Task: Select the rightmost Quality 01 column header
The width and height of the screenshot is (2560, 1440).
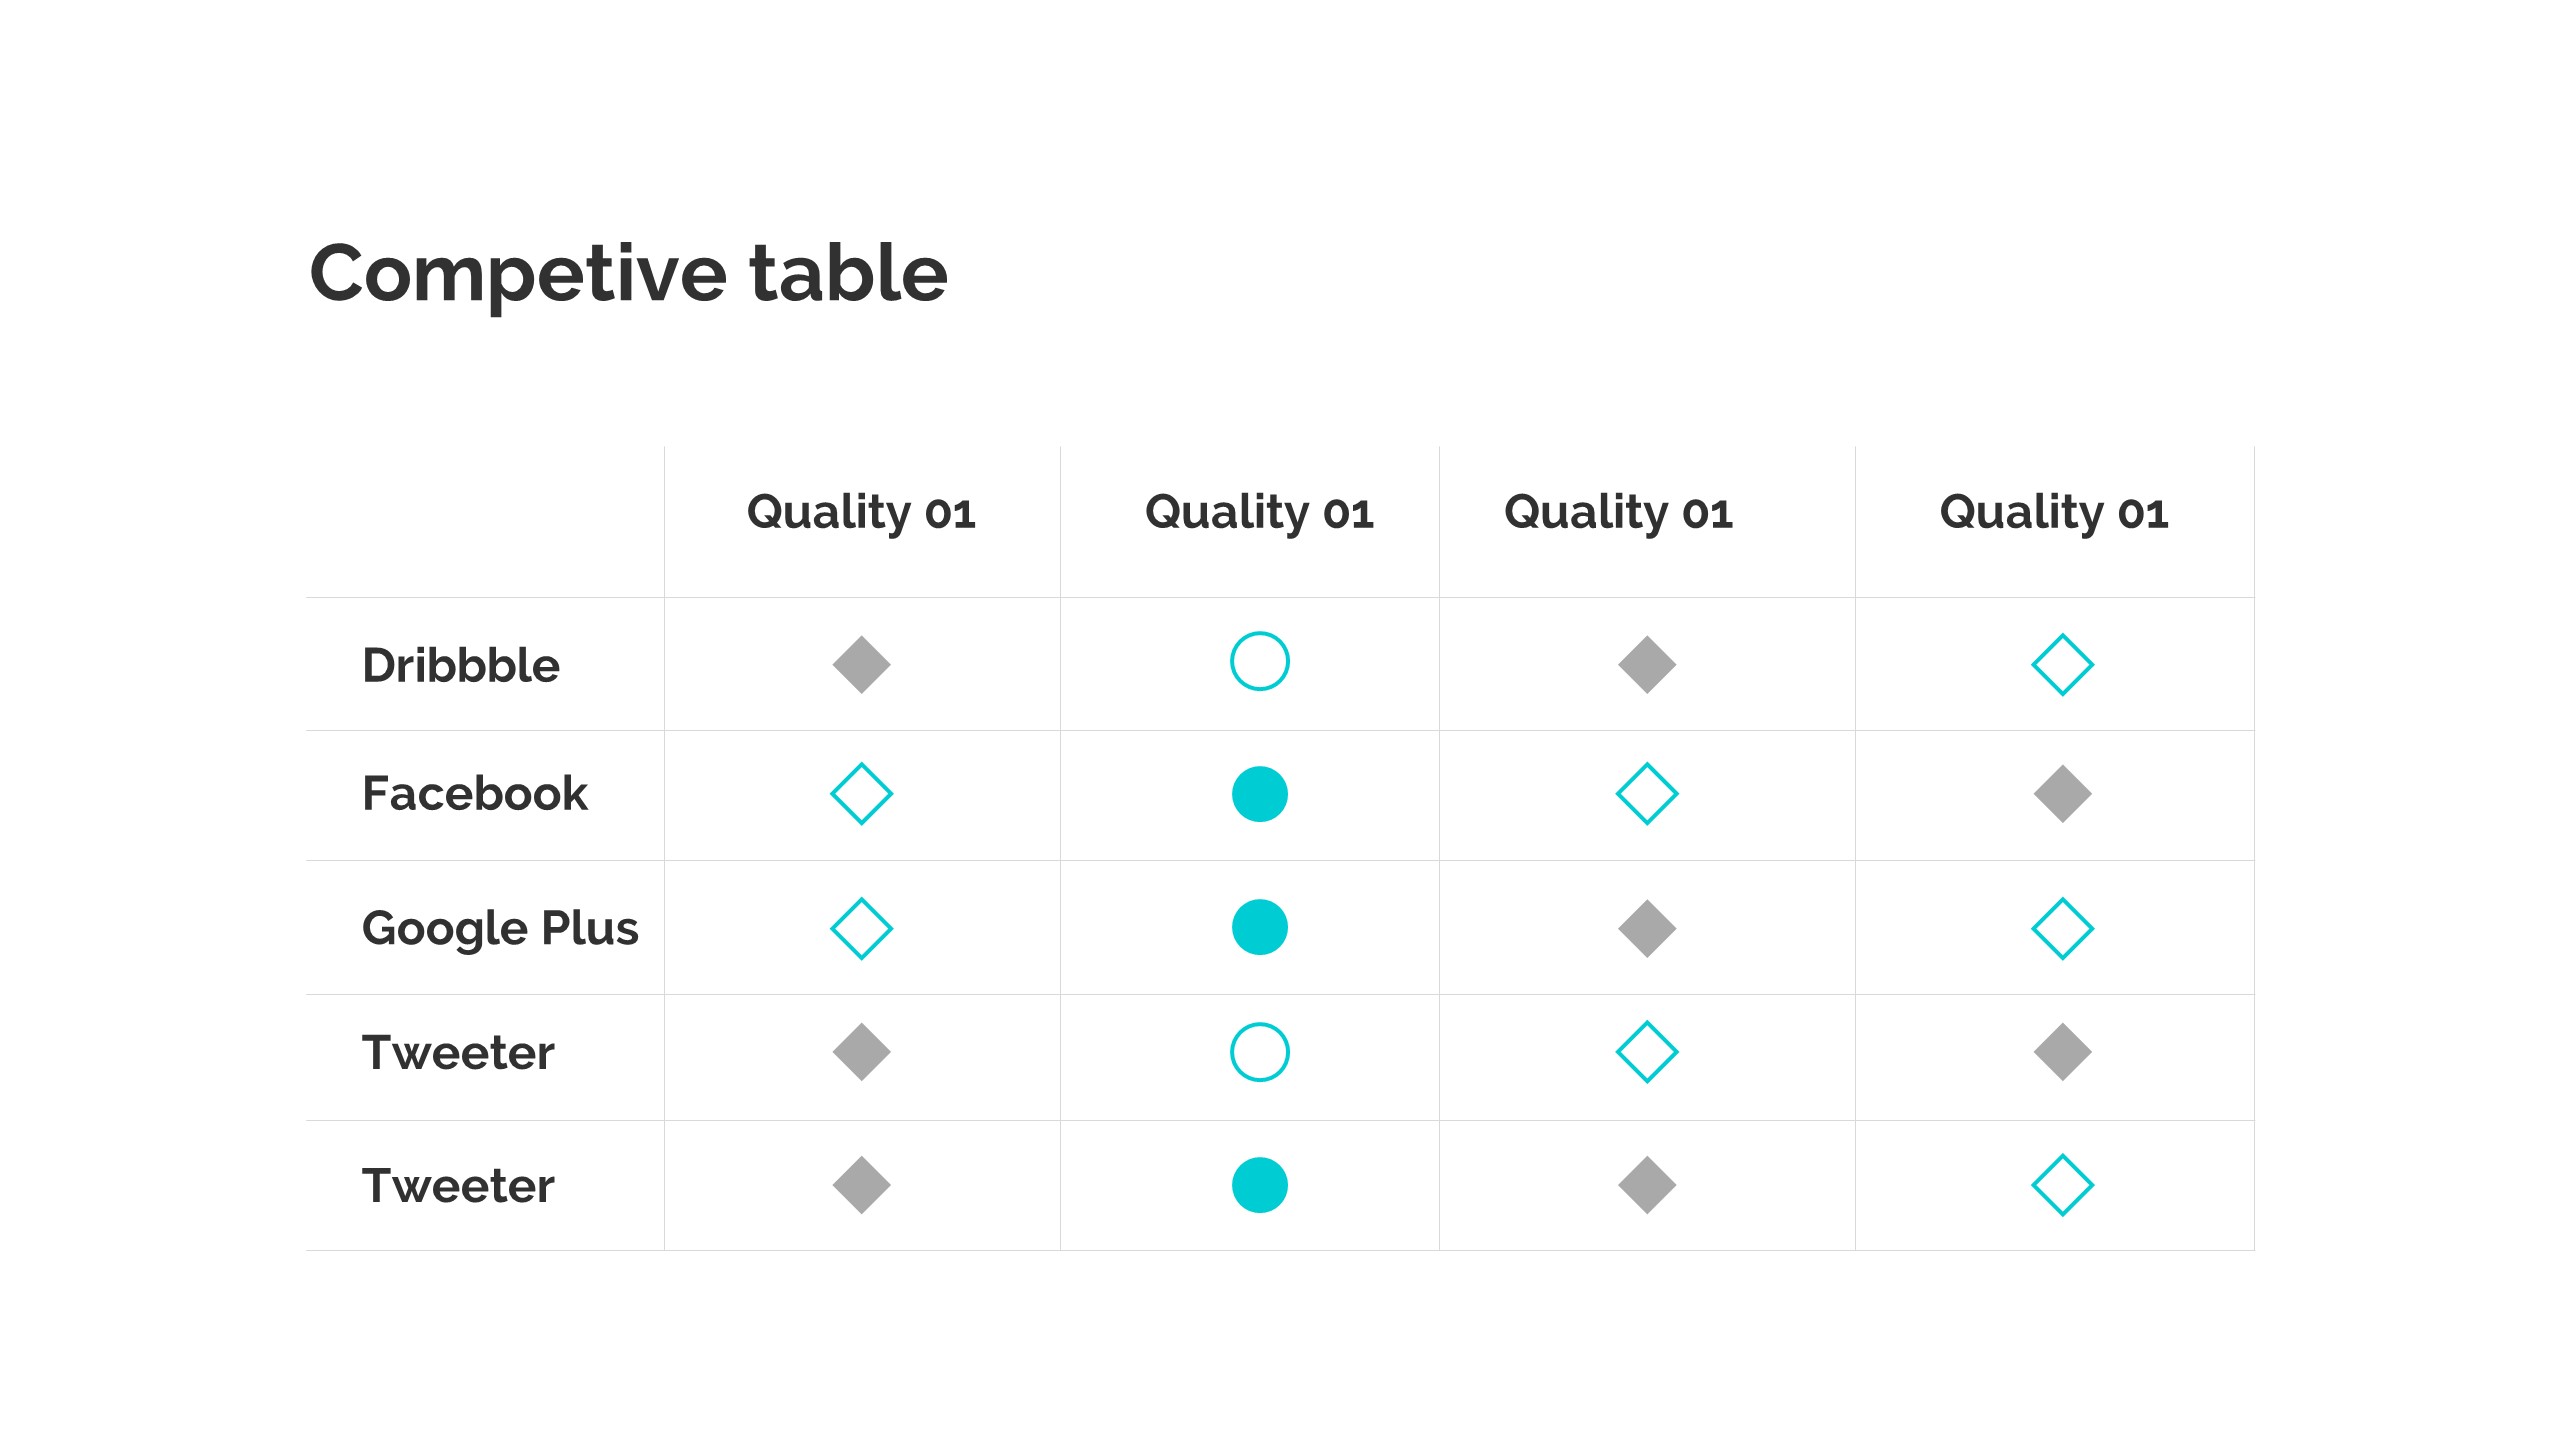Action: point(2054,512)
